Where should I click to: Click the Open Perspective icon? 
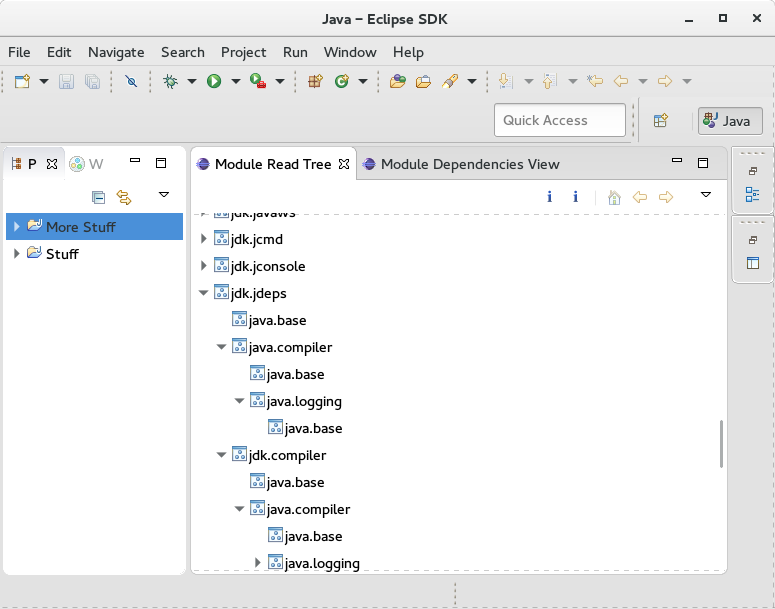[661, 120]
